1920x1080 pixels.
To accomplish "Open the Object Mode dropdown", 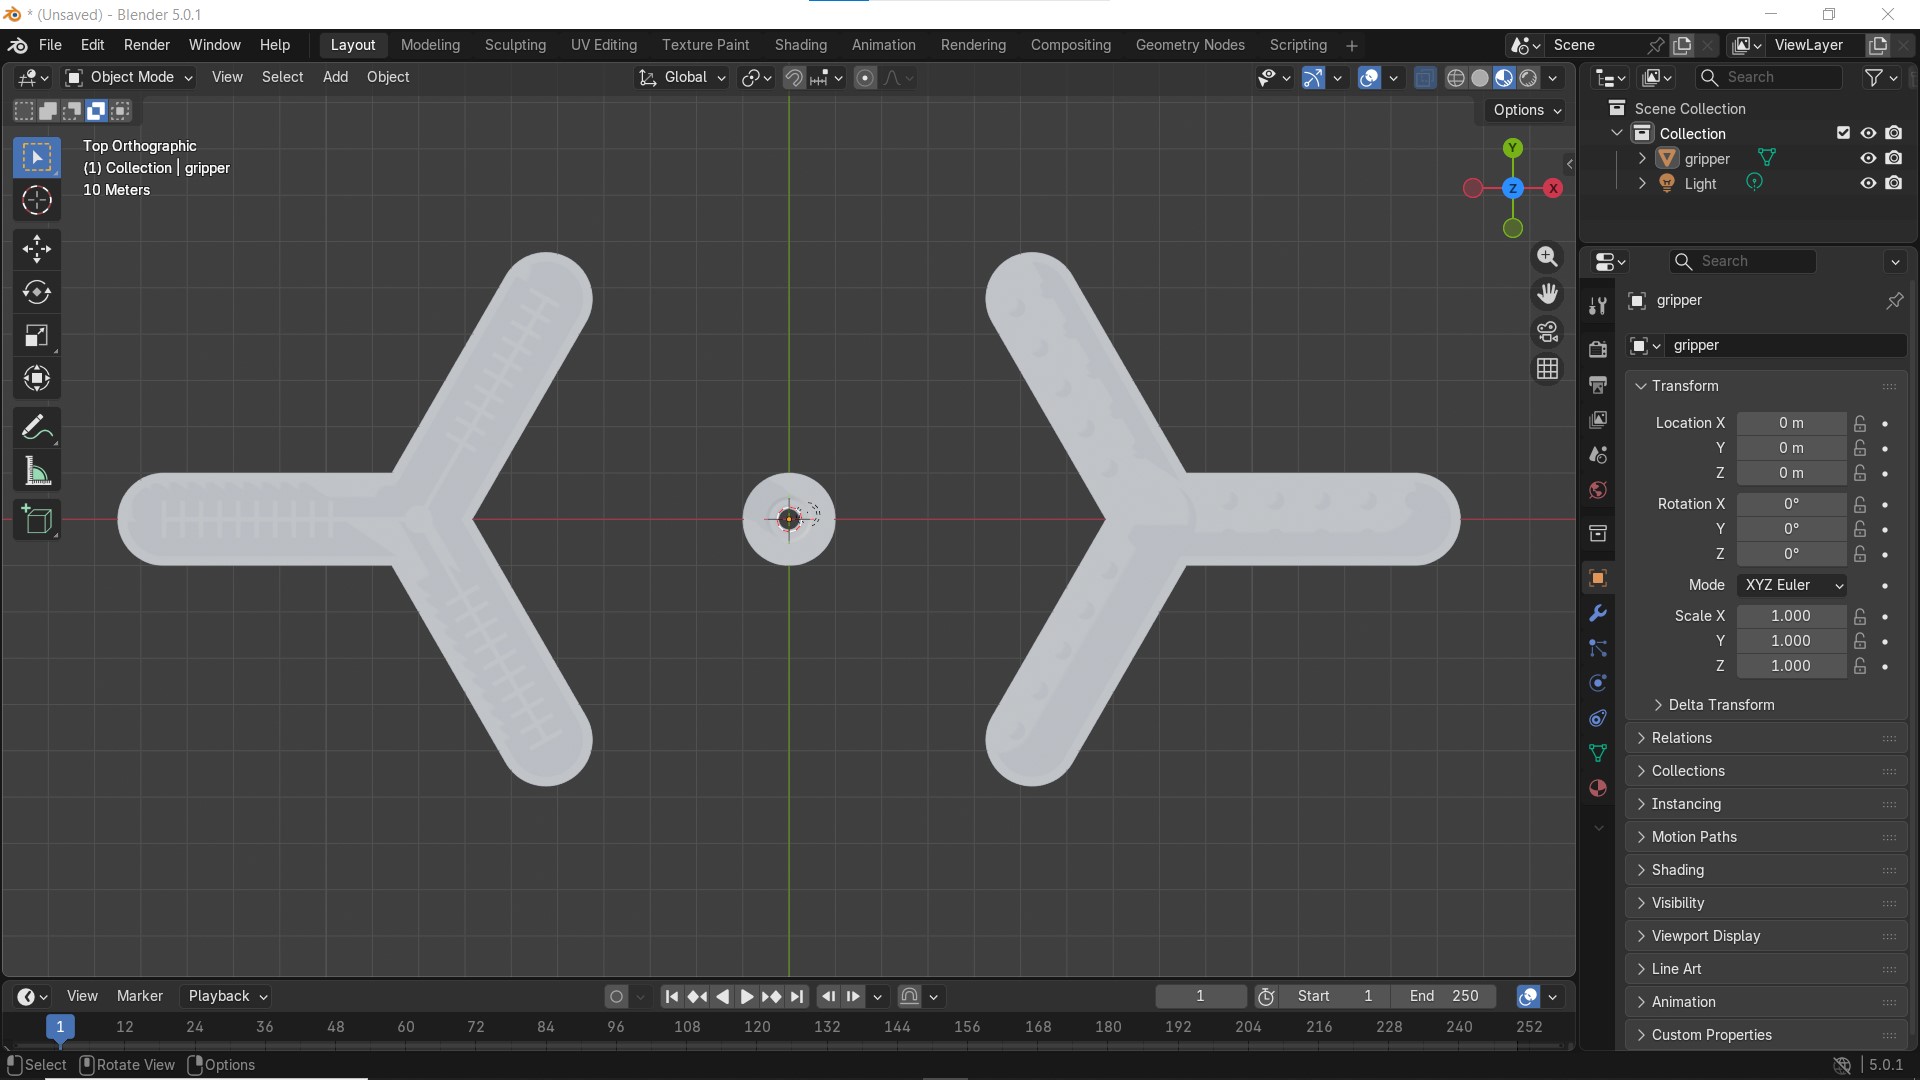I will (x=129, y=77).
